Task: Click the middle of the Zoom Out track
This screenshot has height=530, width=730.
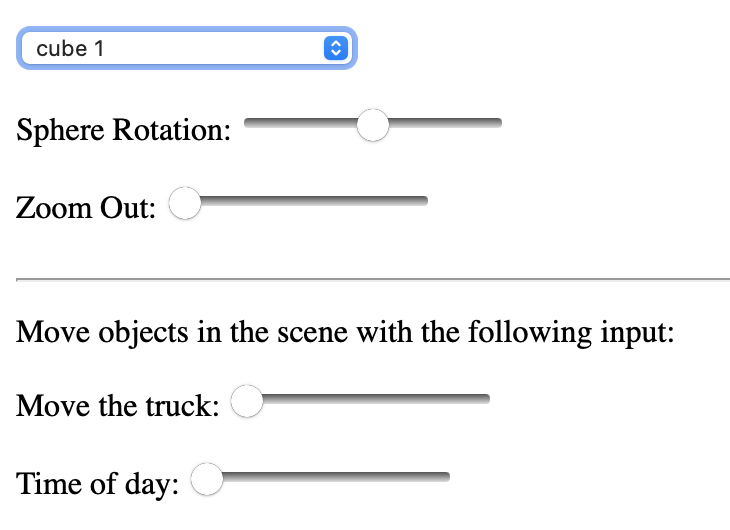Action: (299, 201)
